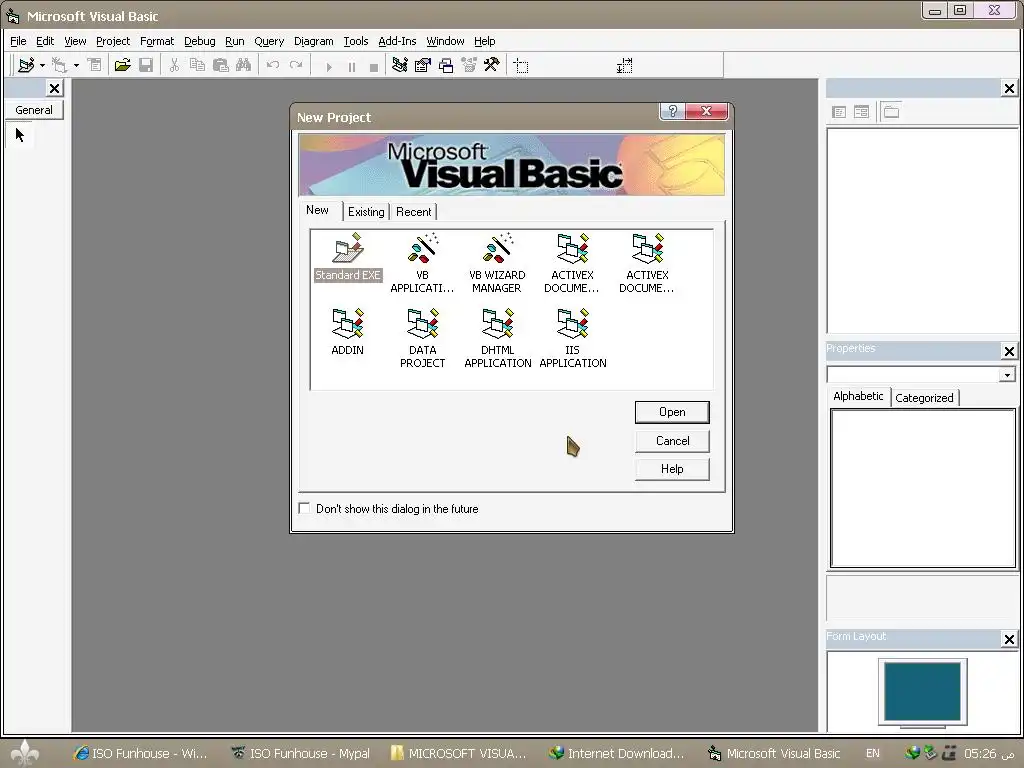
Task: Click the Help button in the dialog
Action: pos(672,469)
